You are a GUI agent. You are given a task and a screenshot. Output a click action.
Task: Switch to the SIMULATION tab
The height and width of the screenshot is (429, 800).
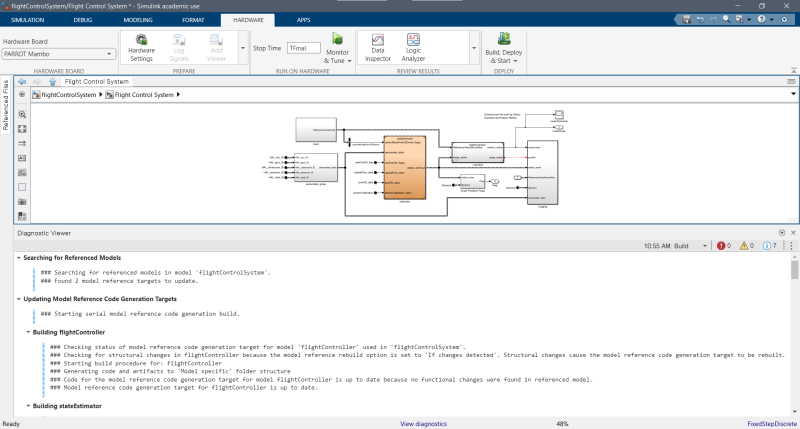(28, 20)
